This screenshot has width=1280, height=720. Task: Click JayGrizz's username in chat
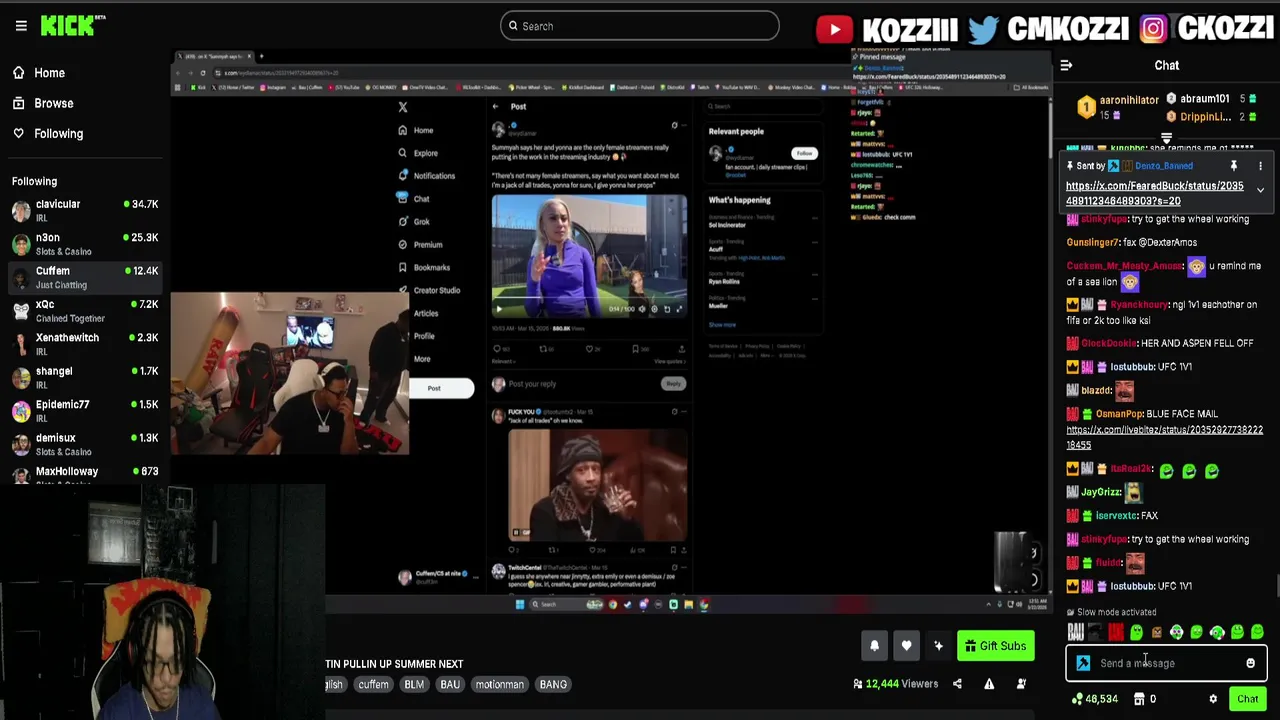[x=1101, y=492]
